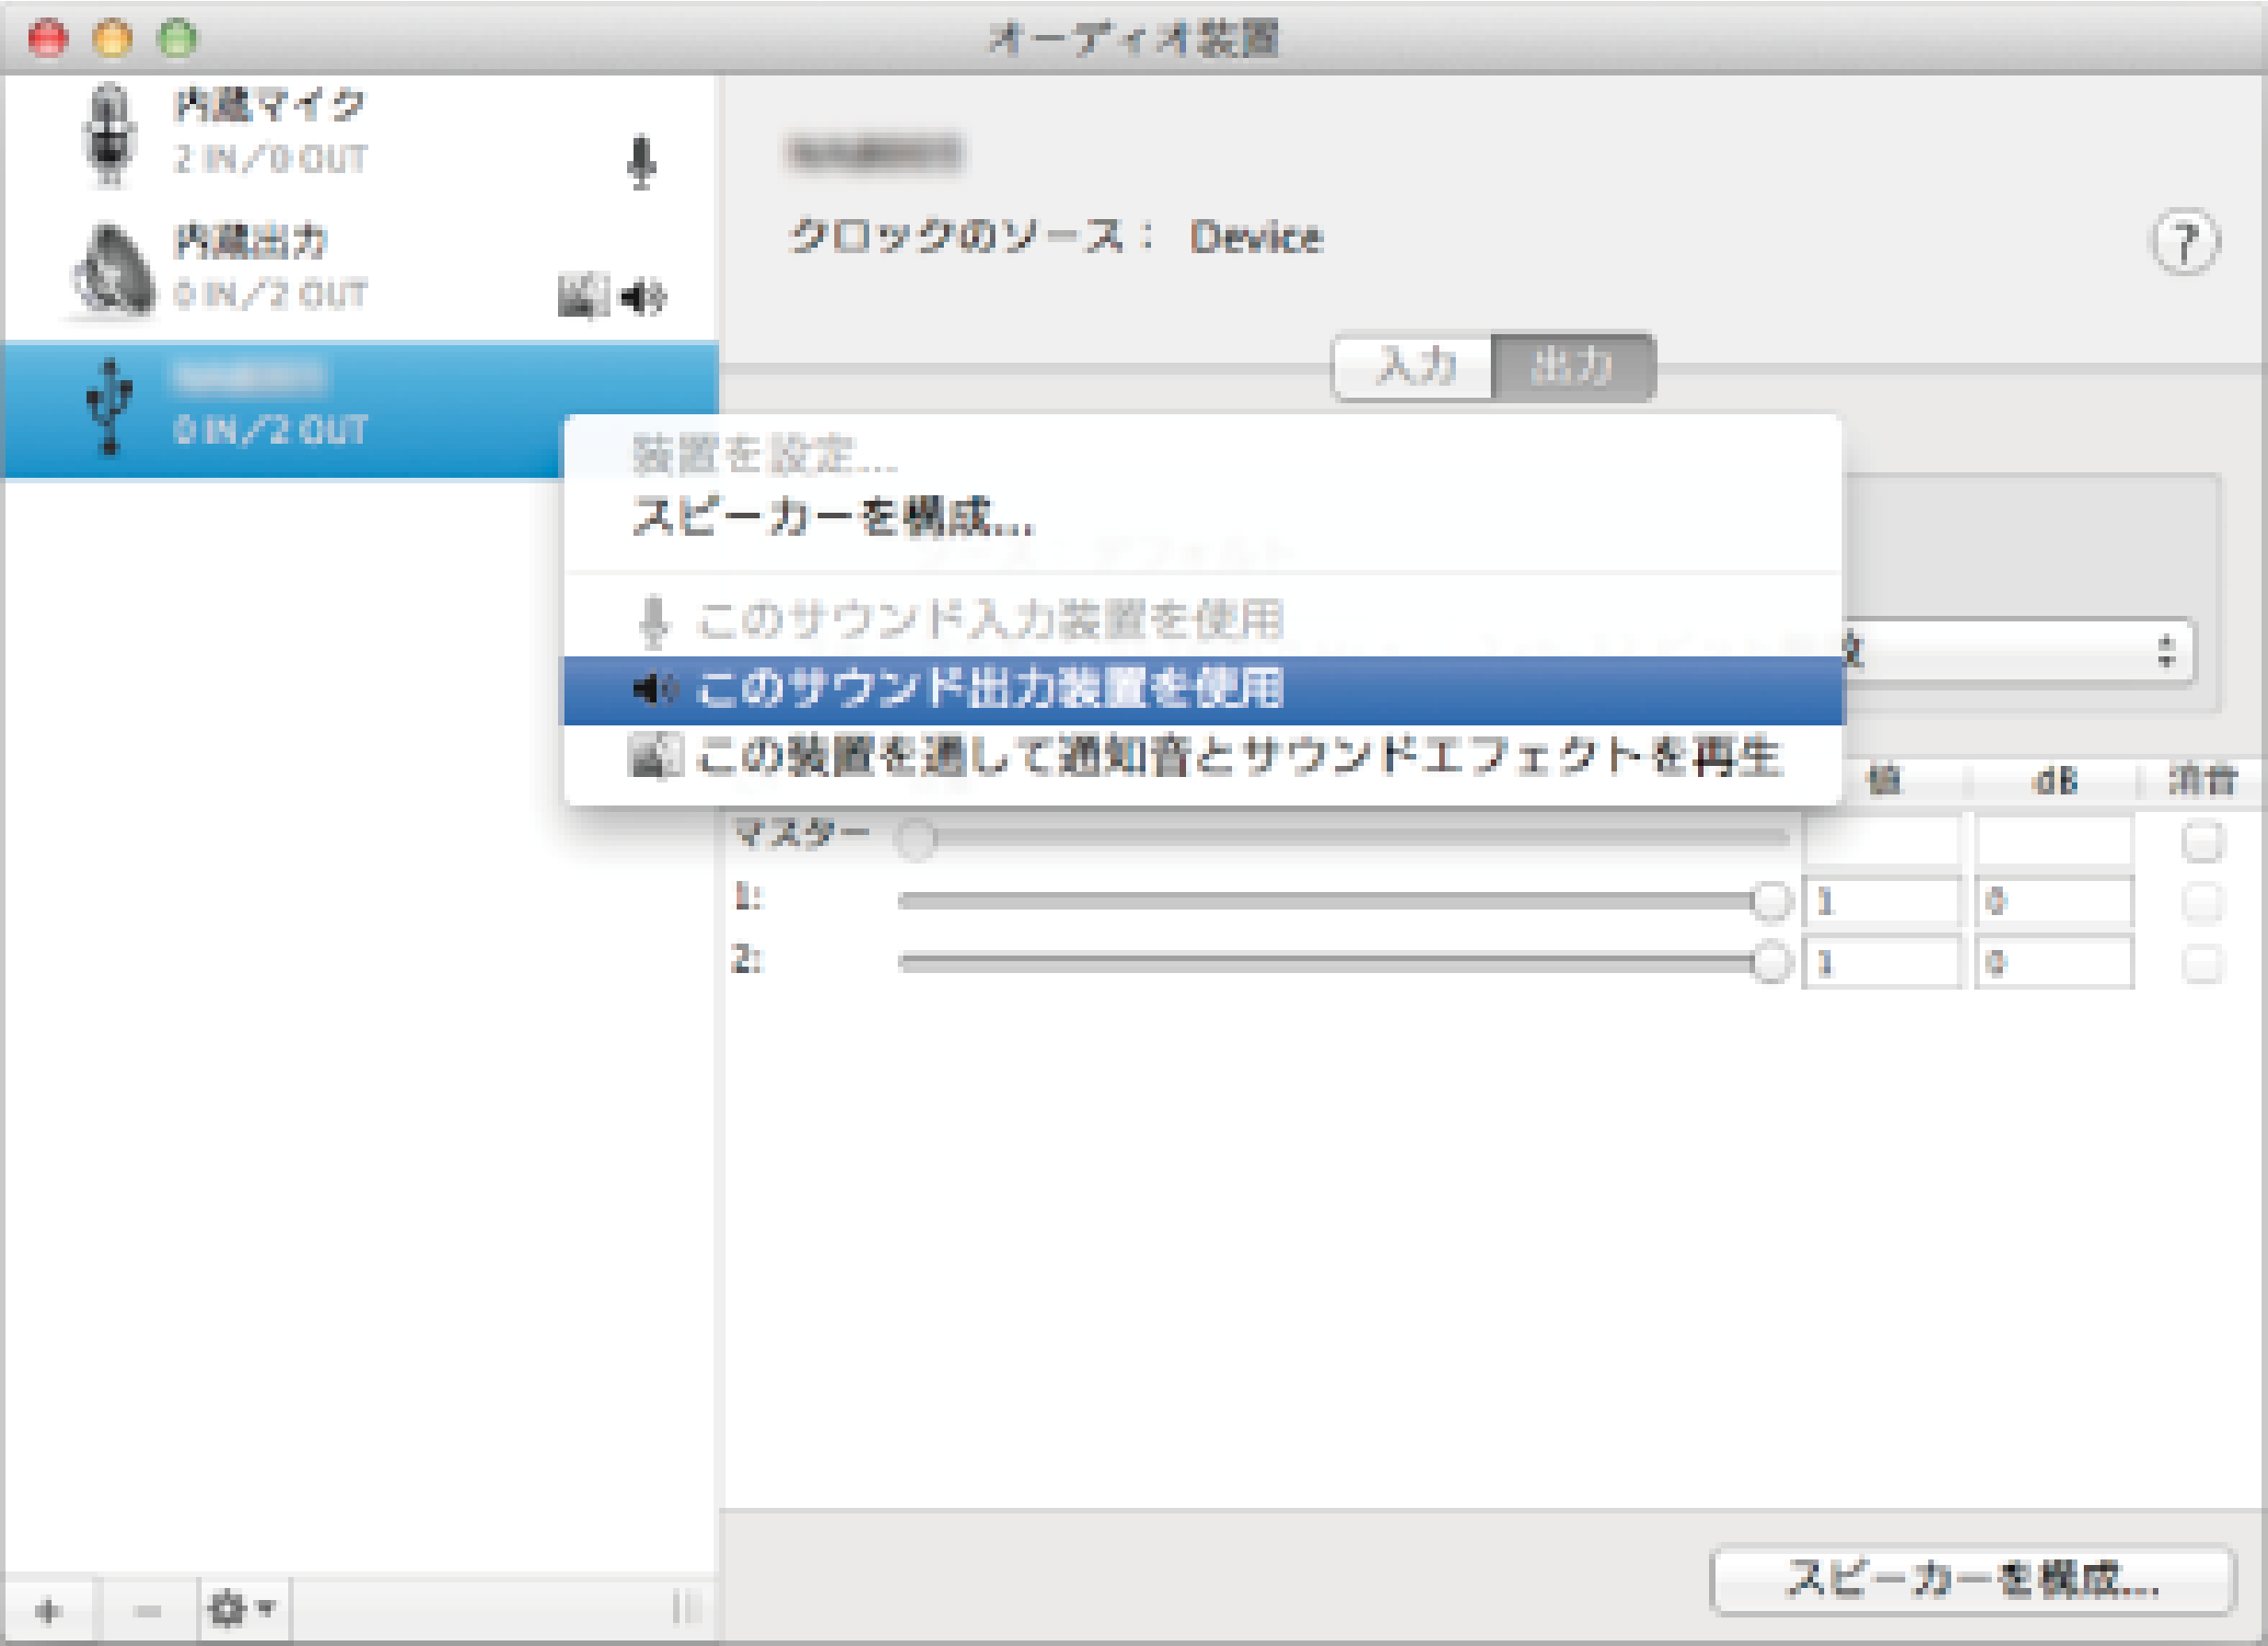Click the sound effects icon beside 内蔵出力

click(585, 295)
